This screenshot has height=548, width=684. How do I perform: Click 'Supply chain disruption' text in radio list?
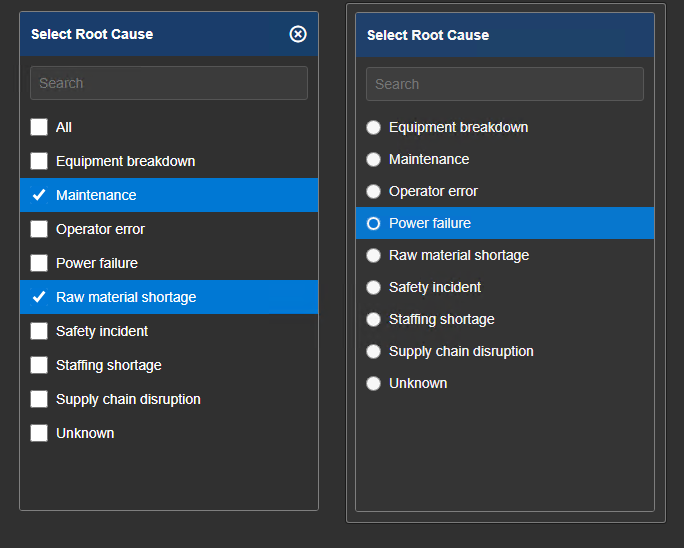[461, 351]
